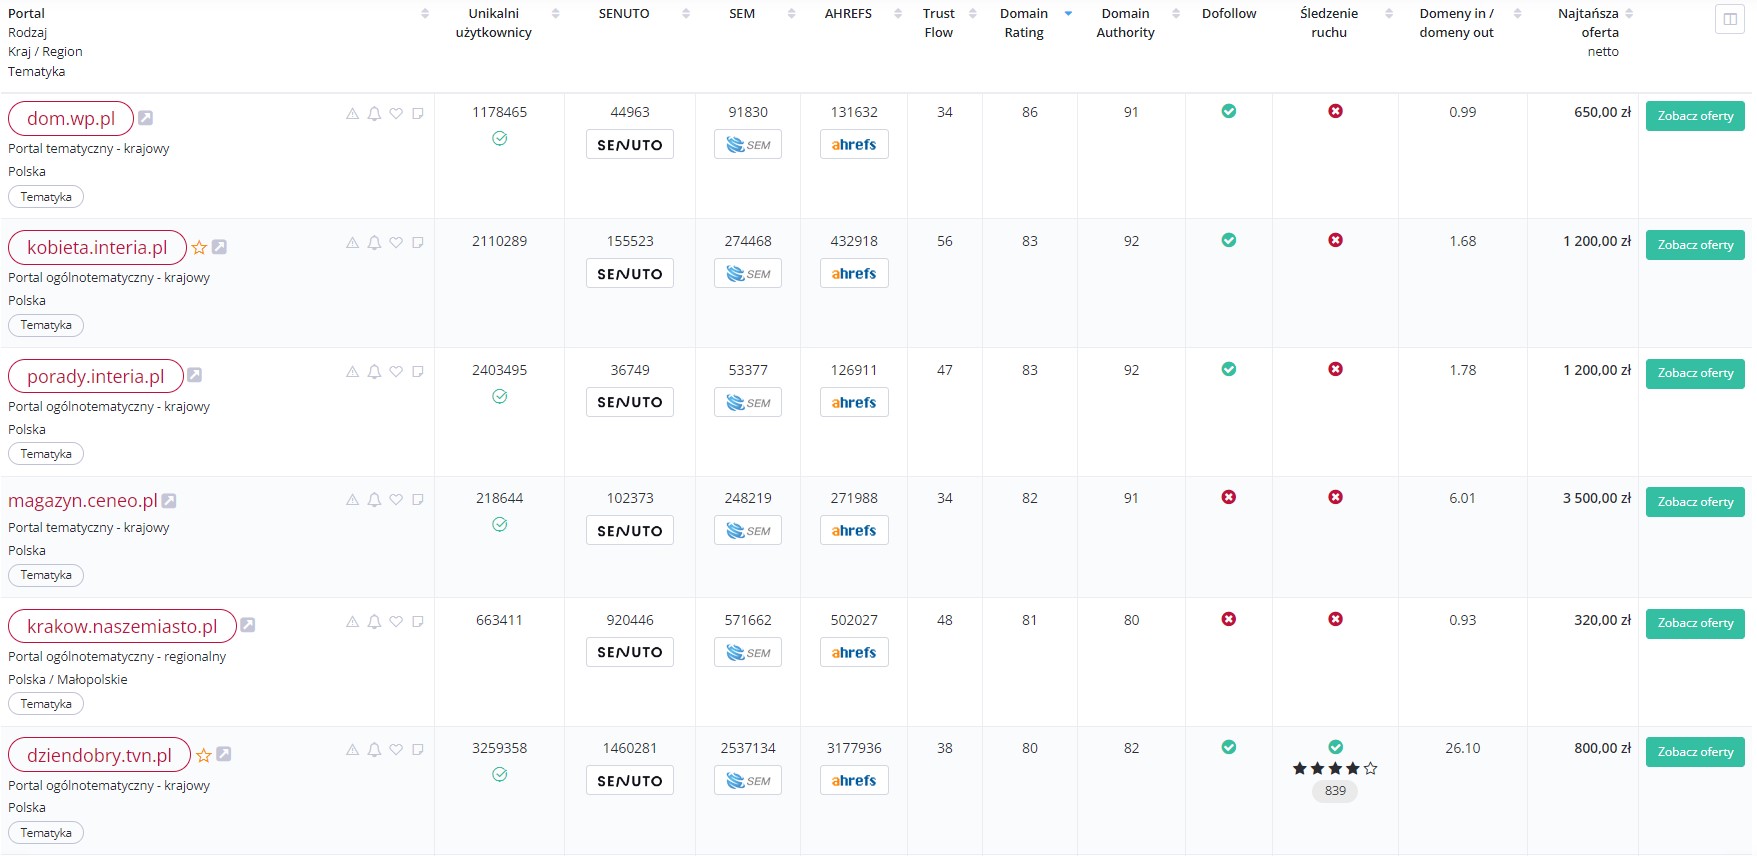Open external link icon next to dziendobry.tvn.pl

point(224,754)
